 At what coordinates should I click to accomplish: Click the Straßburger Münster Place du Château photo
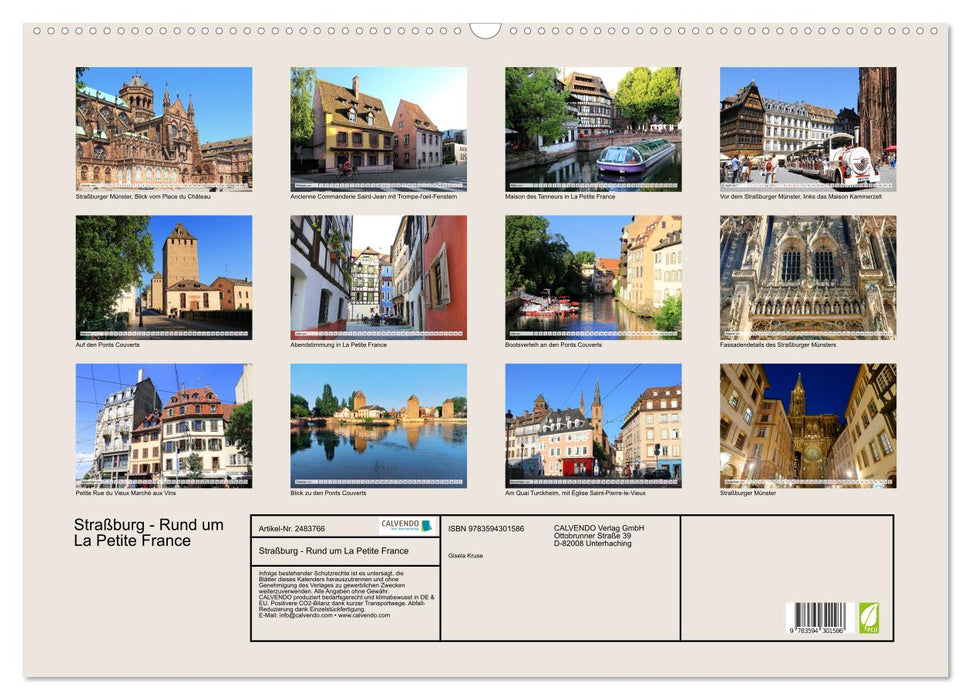[163, 129]
